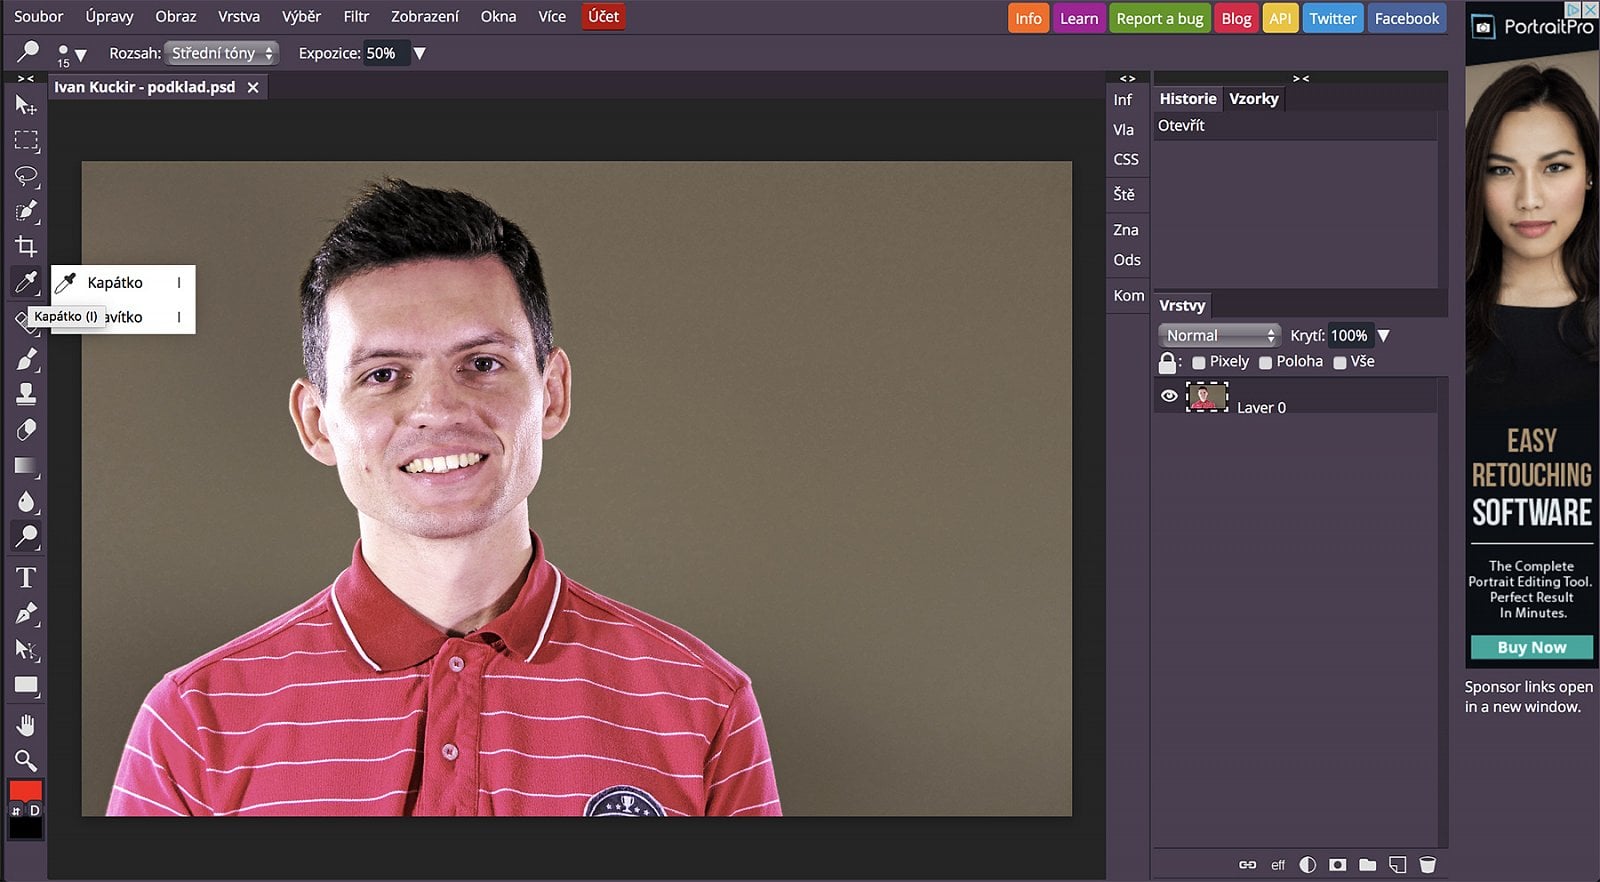Switch to the Historie tab
The width and height of the screenshot is (1600, 882).
tap(1188, 98)
